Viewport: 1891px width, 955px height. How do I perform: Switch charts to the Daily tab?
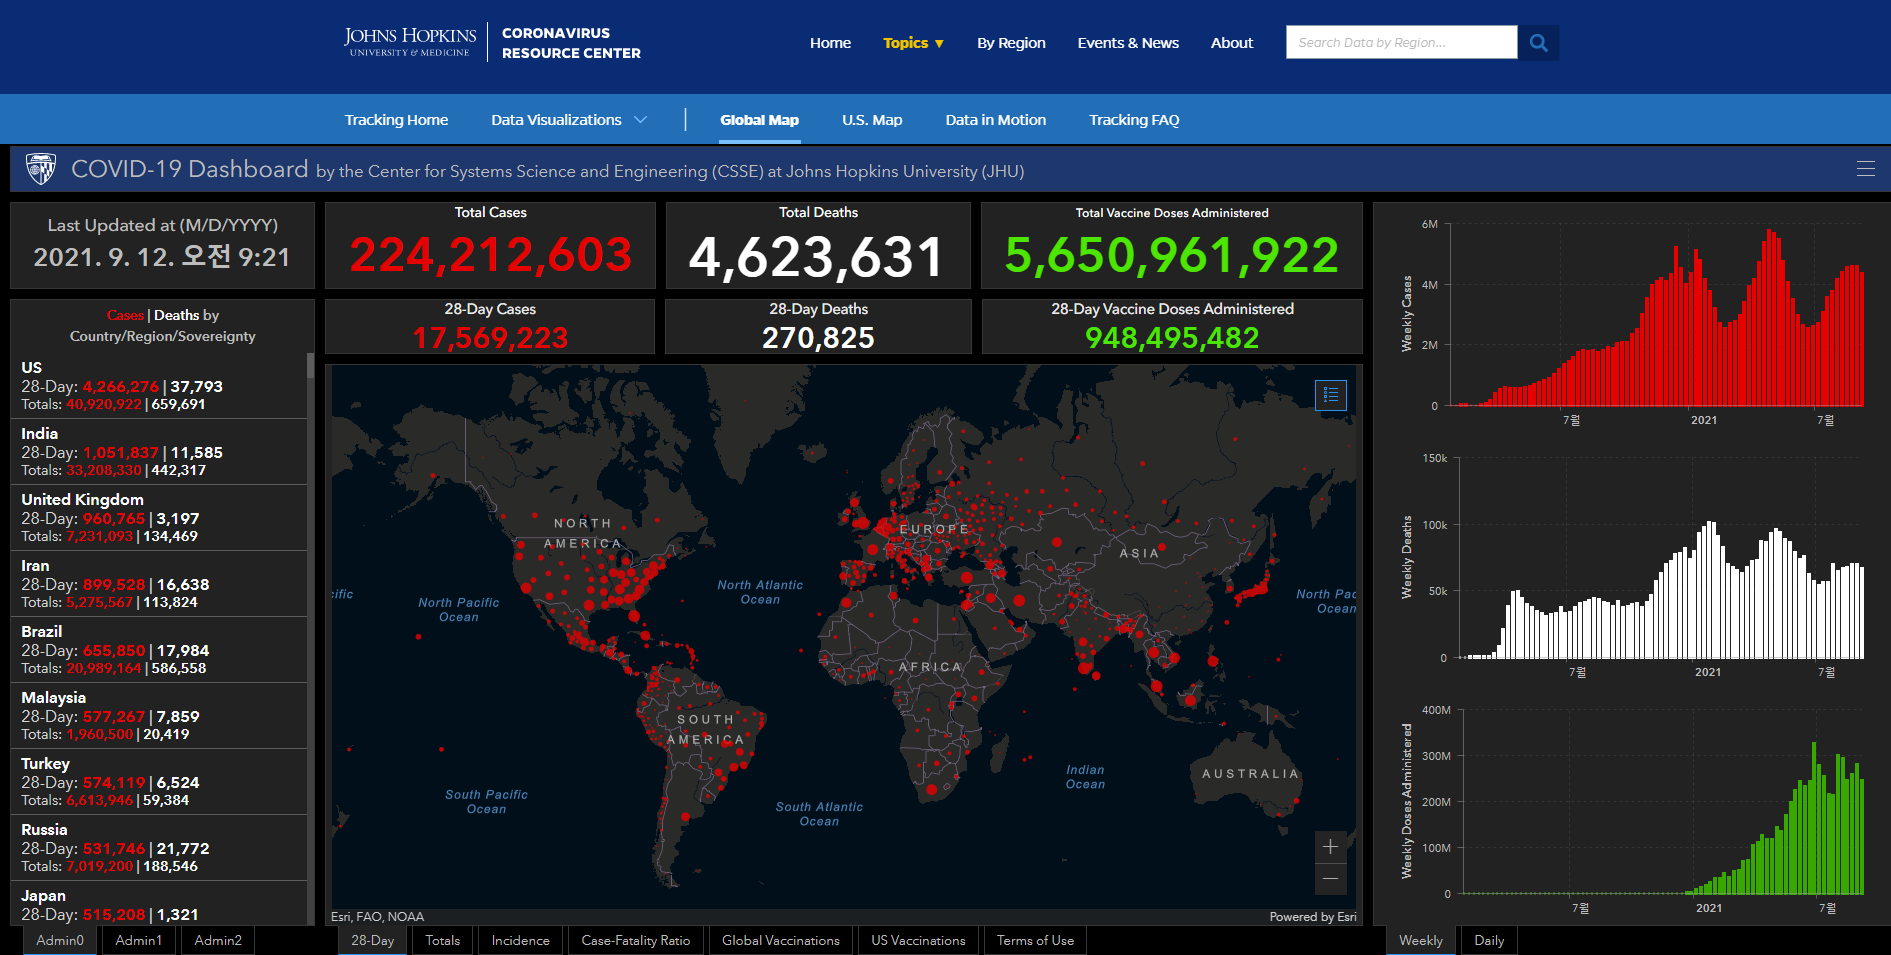coord(1489,941)
